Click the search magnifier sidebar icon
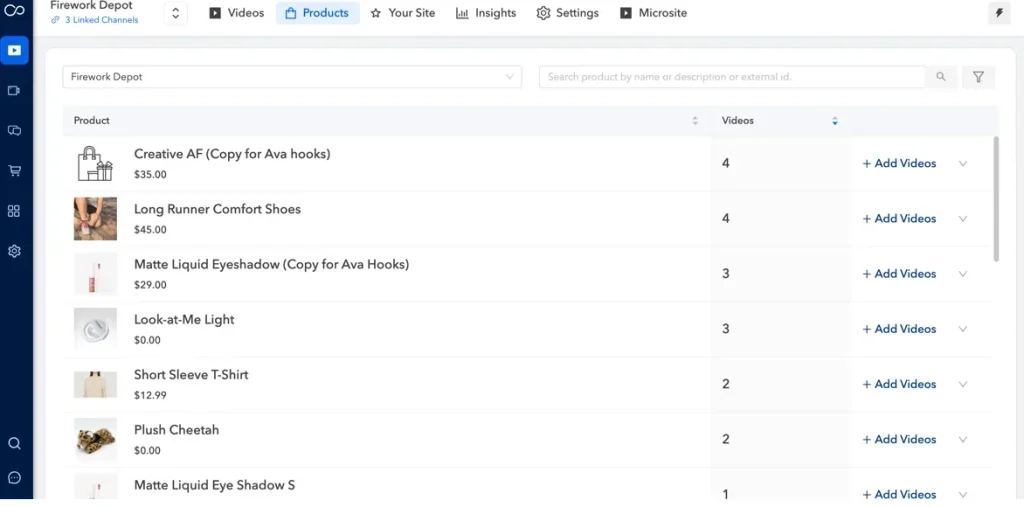This screenshot has width=1024, height=507. 14,444
